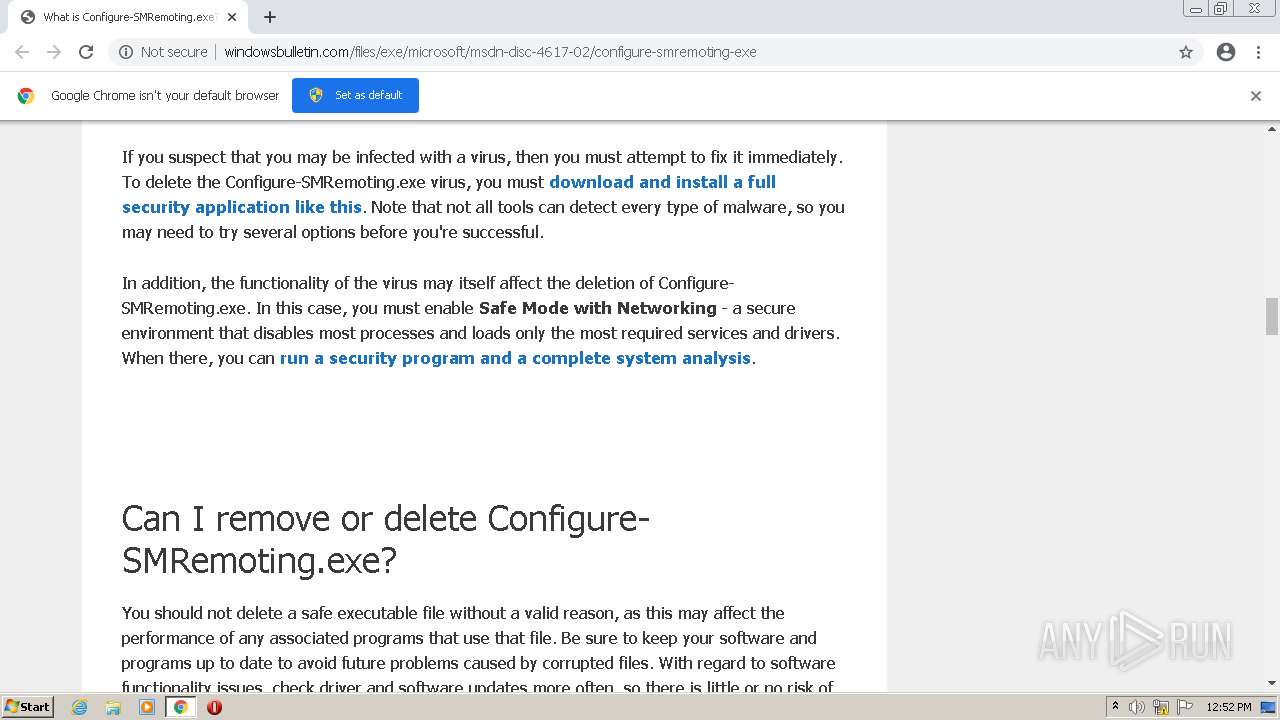Open the Windows Start menu

coord(28,706)
